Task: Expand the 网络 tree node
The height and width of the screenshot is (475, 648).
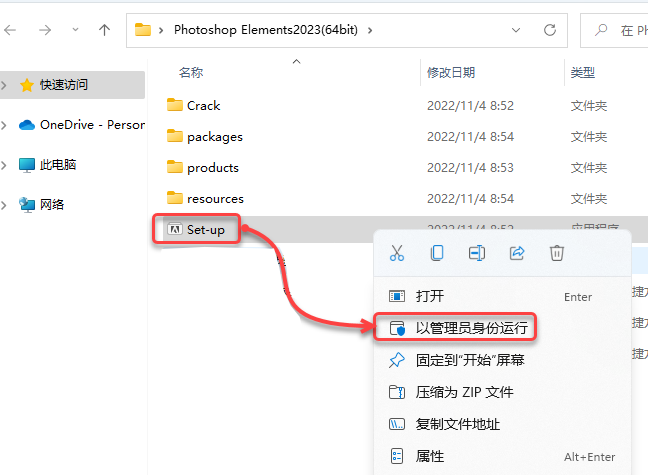Action: [x=4, y=205]
